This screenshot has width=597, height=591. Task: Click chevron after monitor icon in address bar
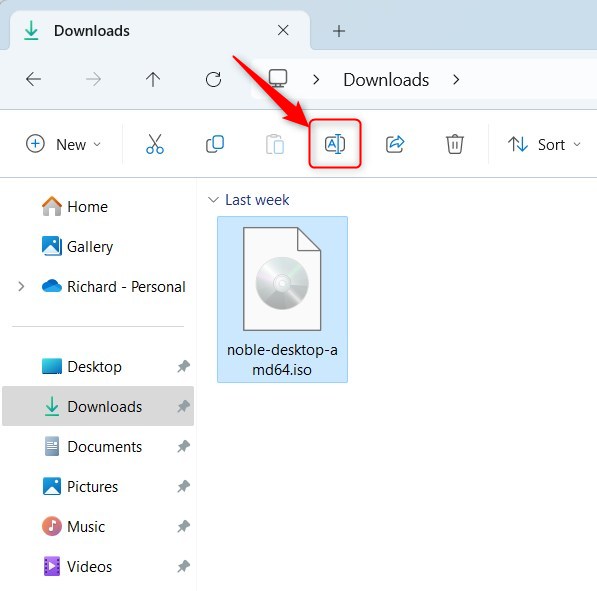coord(316,80)
